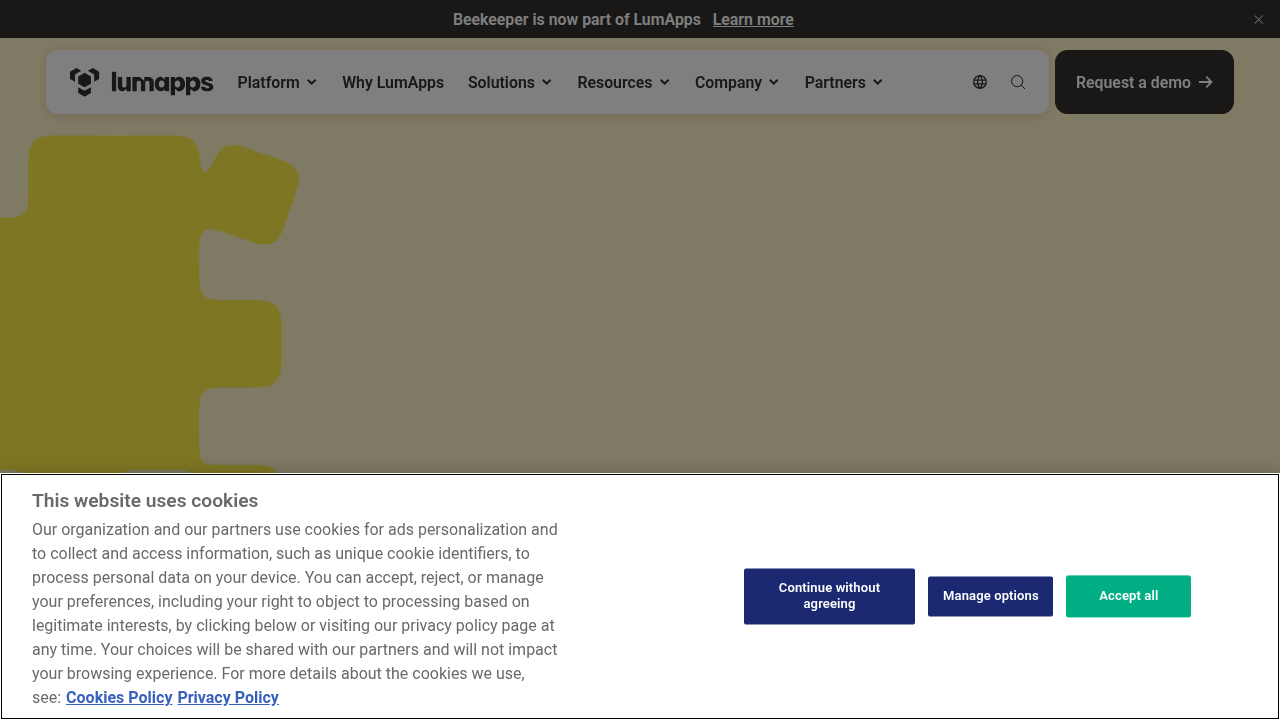Choose Continue without agreeing

tap(829, 596)
